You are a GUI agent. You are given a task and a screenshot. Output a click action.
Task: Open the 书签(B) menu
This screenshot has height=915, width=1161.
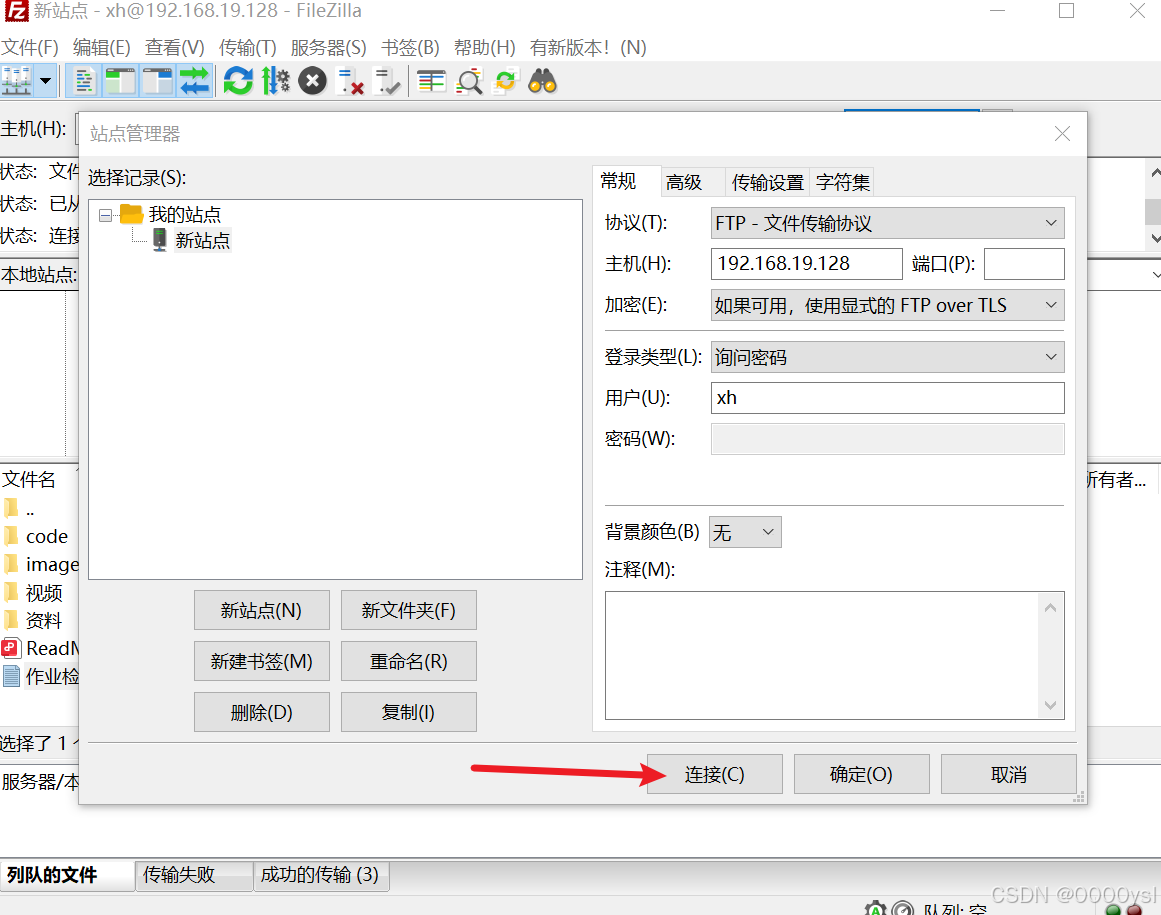click(x=410, y=47)
